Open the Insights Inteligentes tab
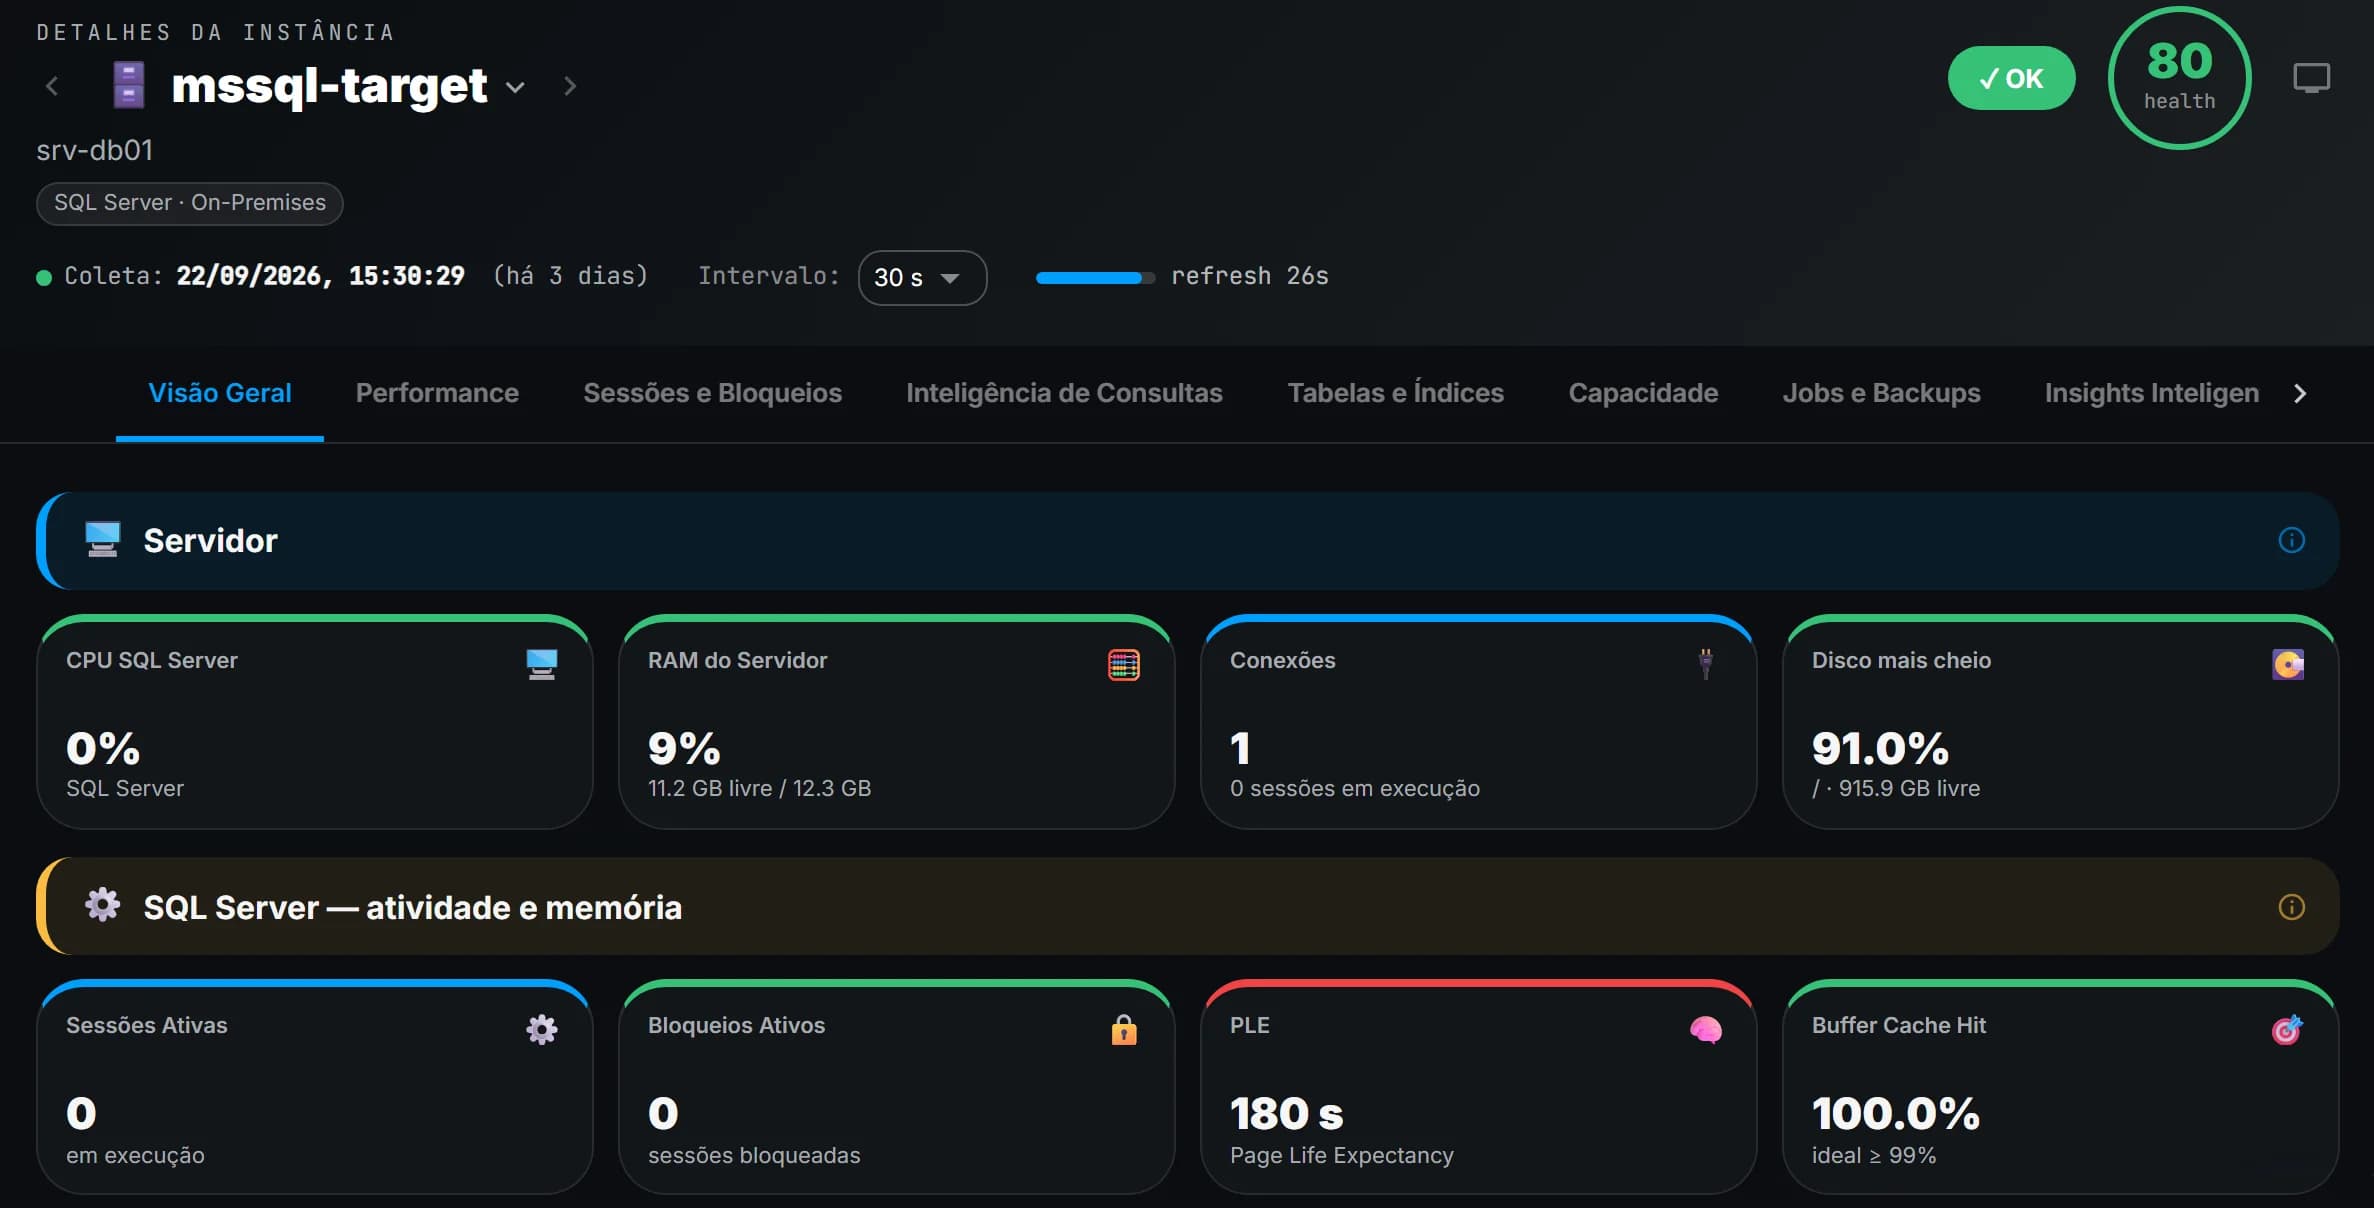2374x1208 pixels. pyautogui.click(x=2151, y=393)
